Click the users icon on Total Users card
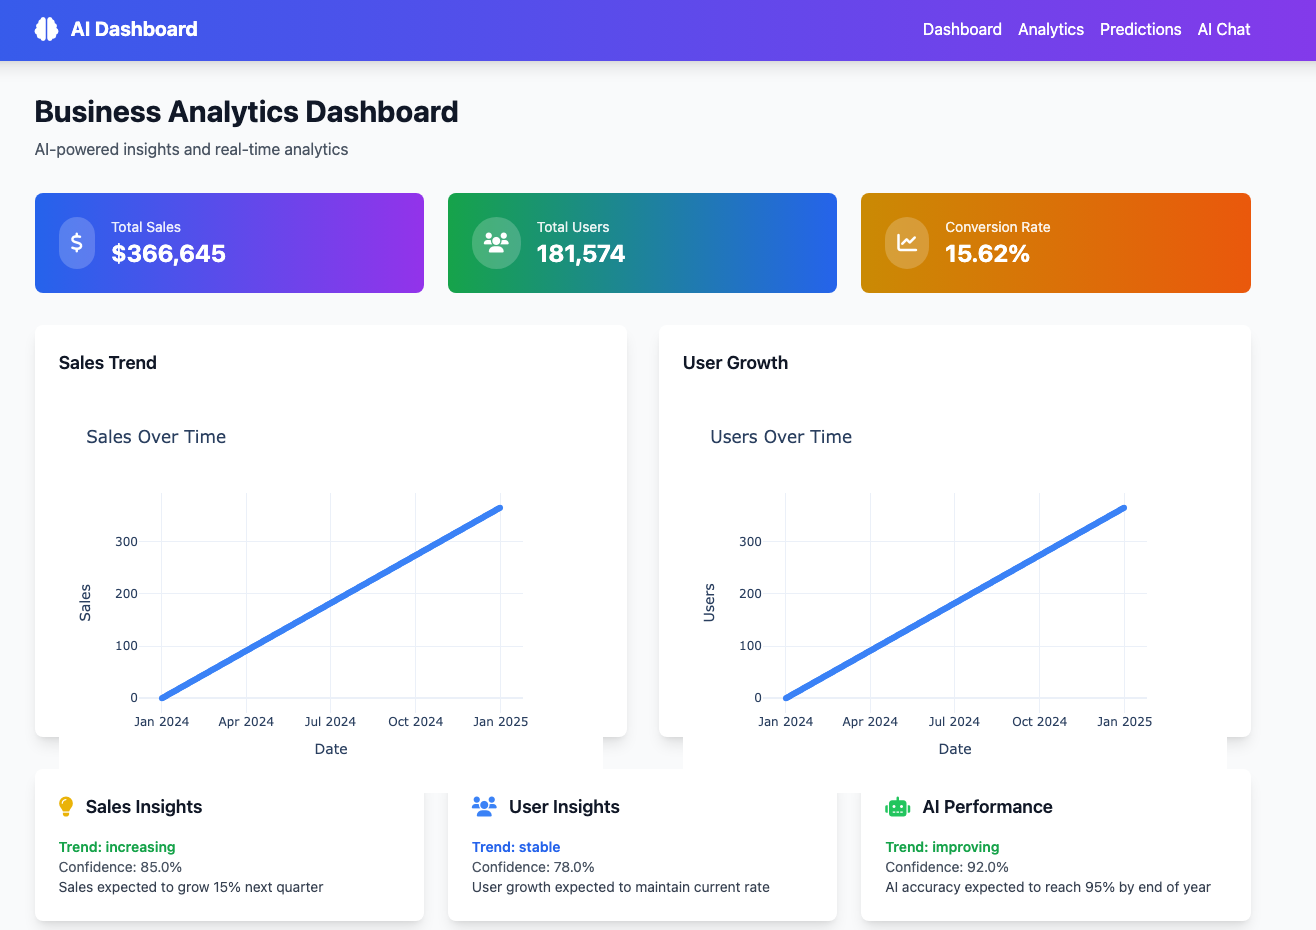 pos(495,243)
